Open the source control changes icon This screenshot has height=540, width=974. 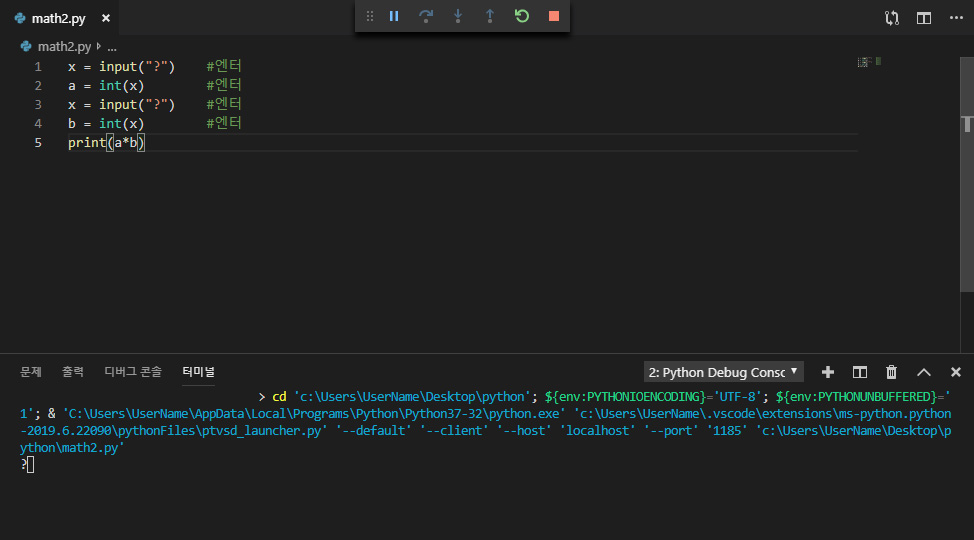point(892,18)
